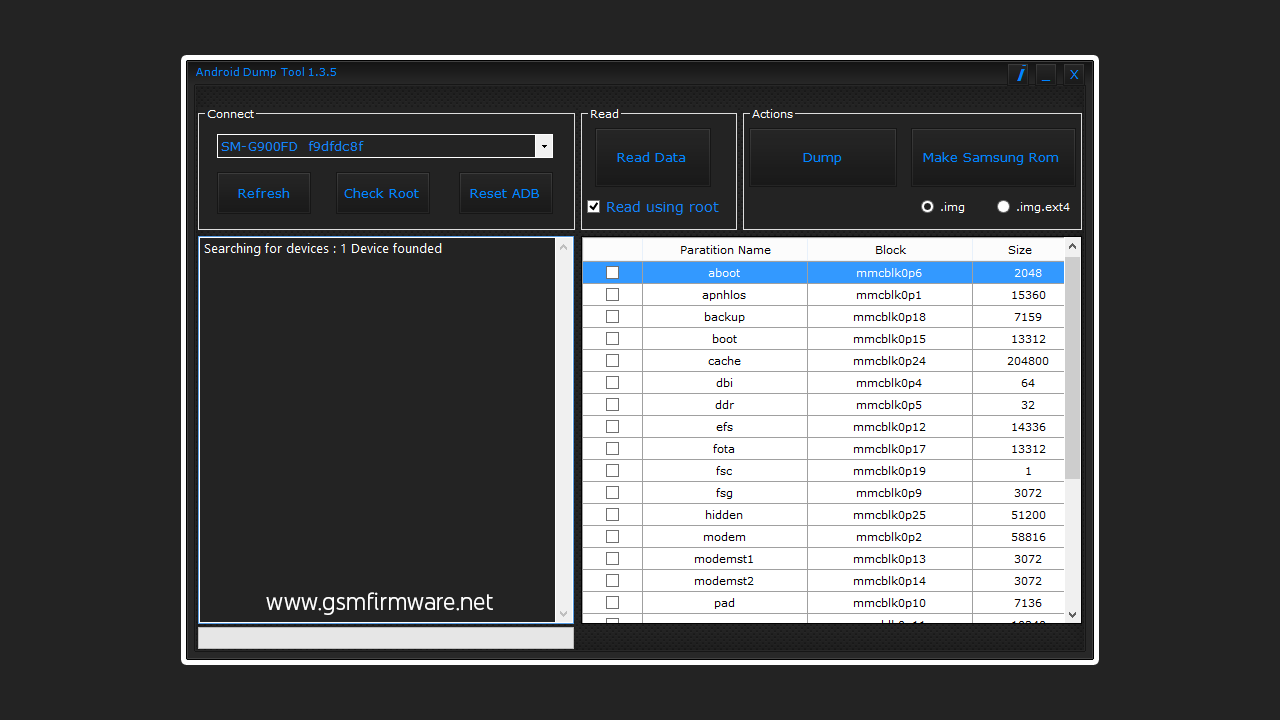Select the .img output format
This screenshot has width=1280, height=720.
tap(927, 206)
